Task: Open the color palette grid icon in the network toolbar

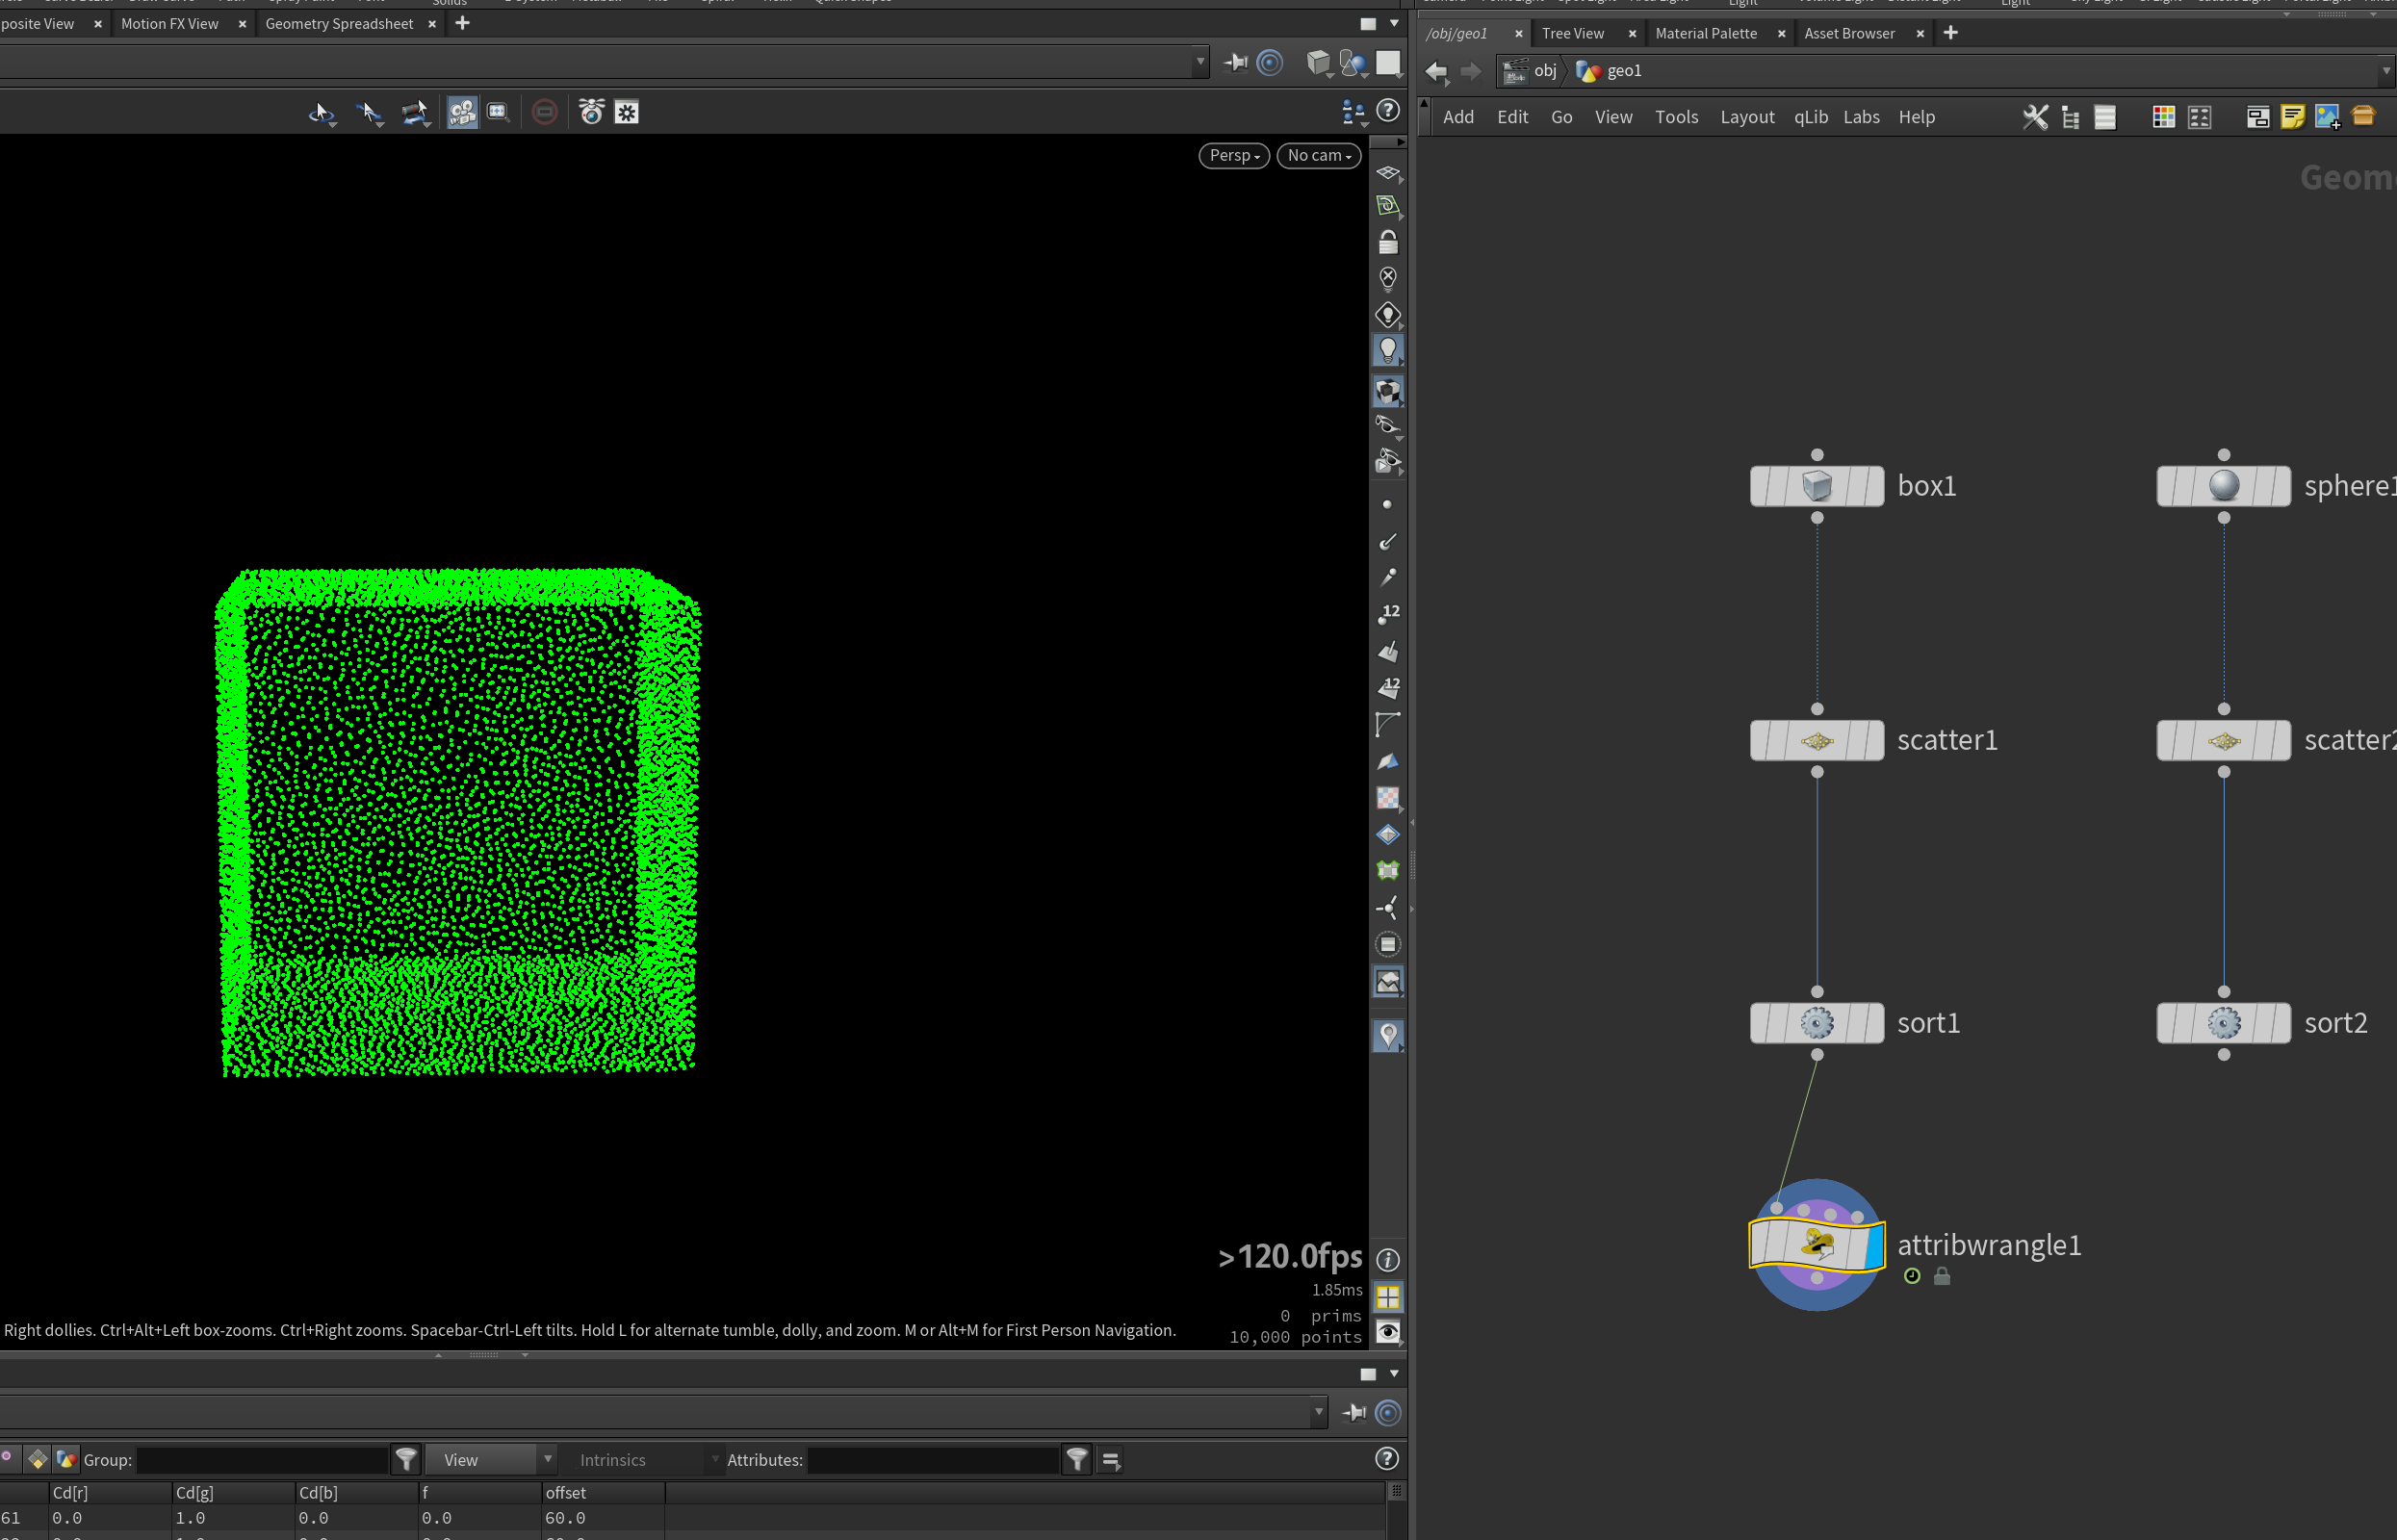Action: coord(2163,118)
